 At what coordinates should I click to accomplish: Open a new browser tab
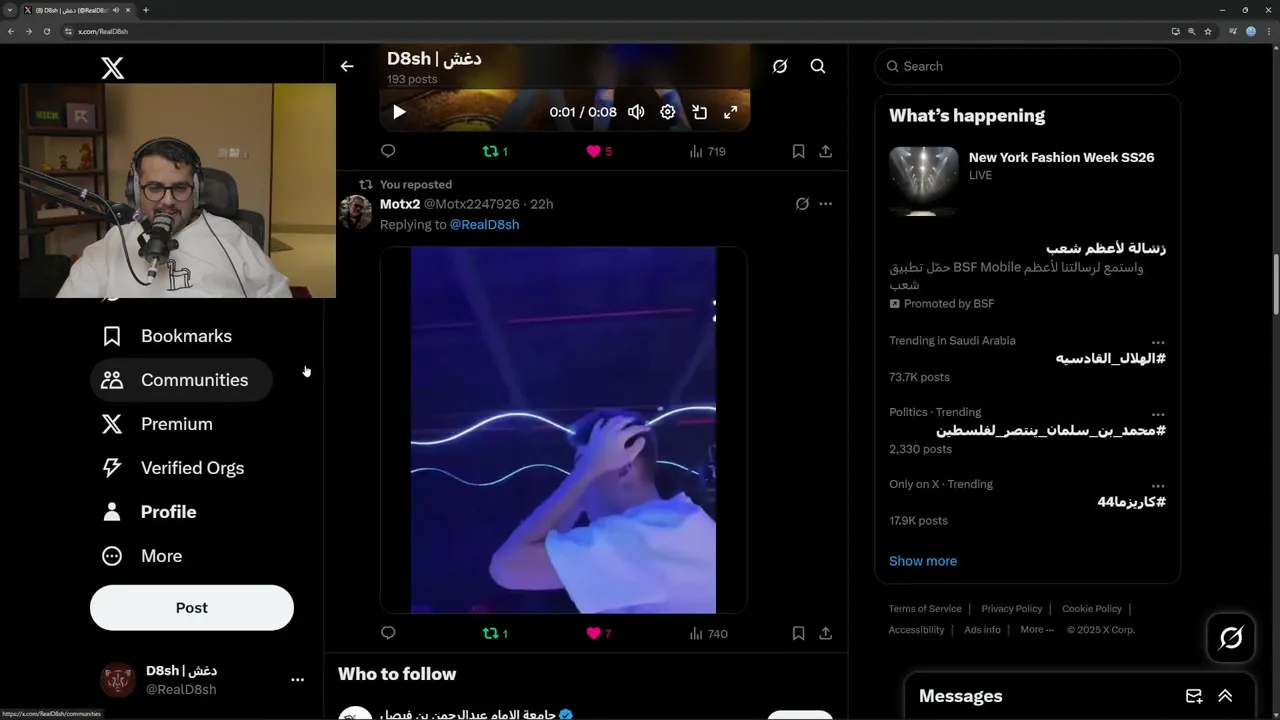[x=146, y=10]
